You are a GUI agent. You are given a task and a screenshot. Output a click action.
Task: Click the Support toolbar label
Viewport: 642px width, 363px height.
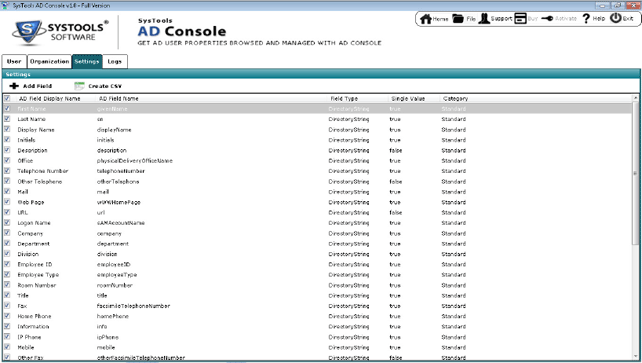point(501,19)
